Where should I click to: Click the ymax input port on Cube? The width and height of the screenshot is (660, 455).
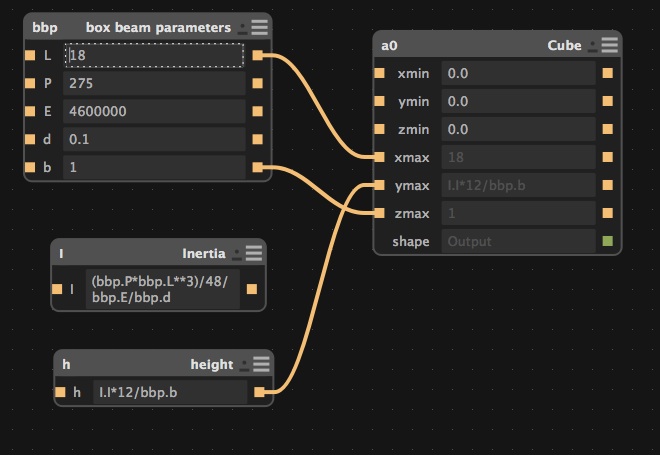click(380, 185)
